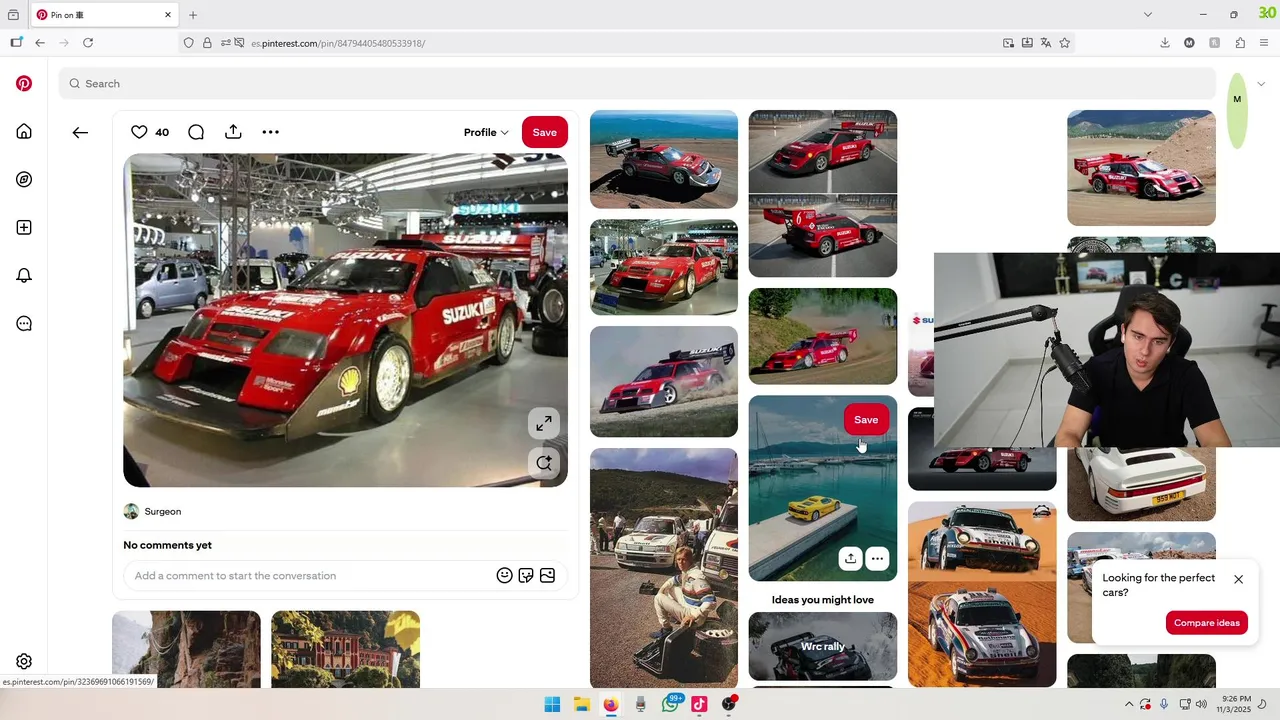Save the main Suzuki pin
The height and width of the screenshot is (720, 1280).
[x=545, y=132]
